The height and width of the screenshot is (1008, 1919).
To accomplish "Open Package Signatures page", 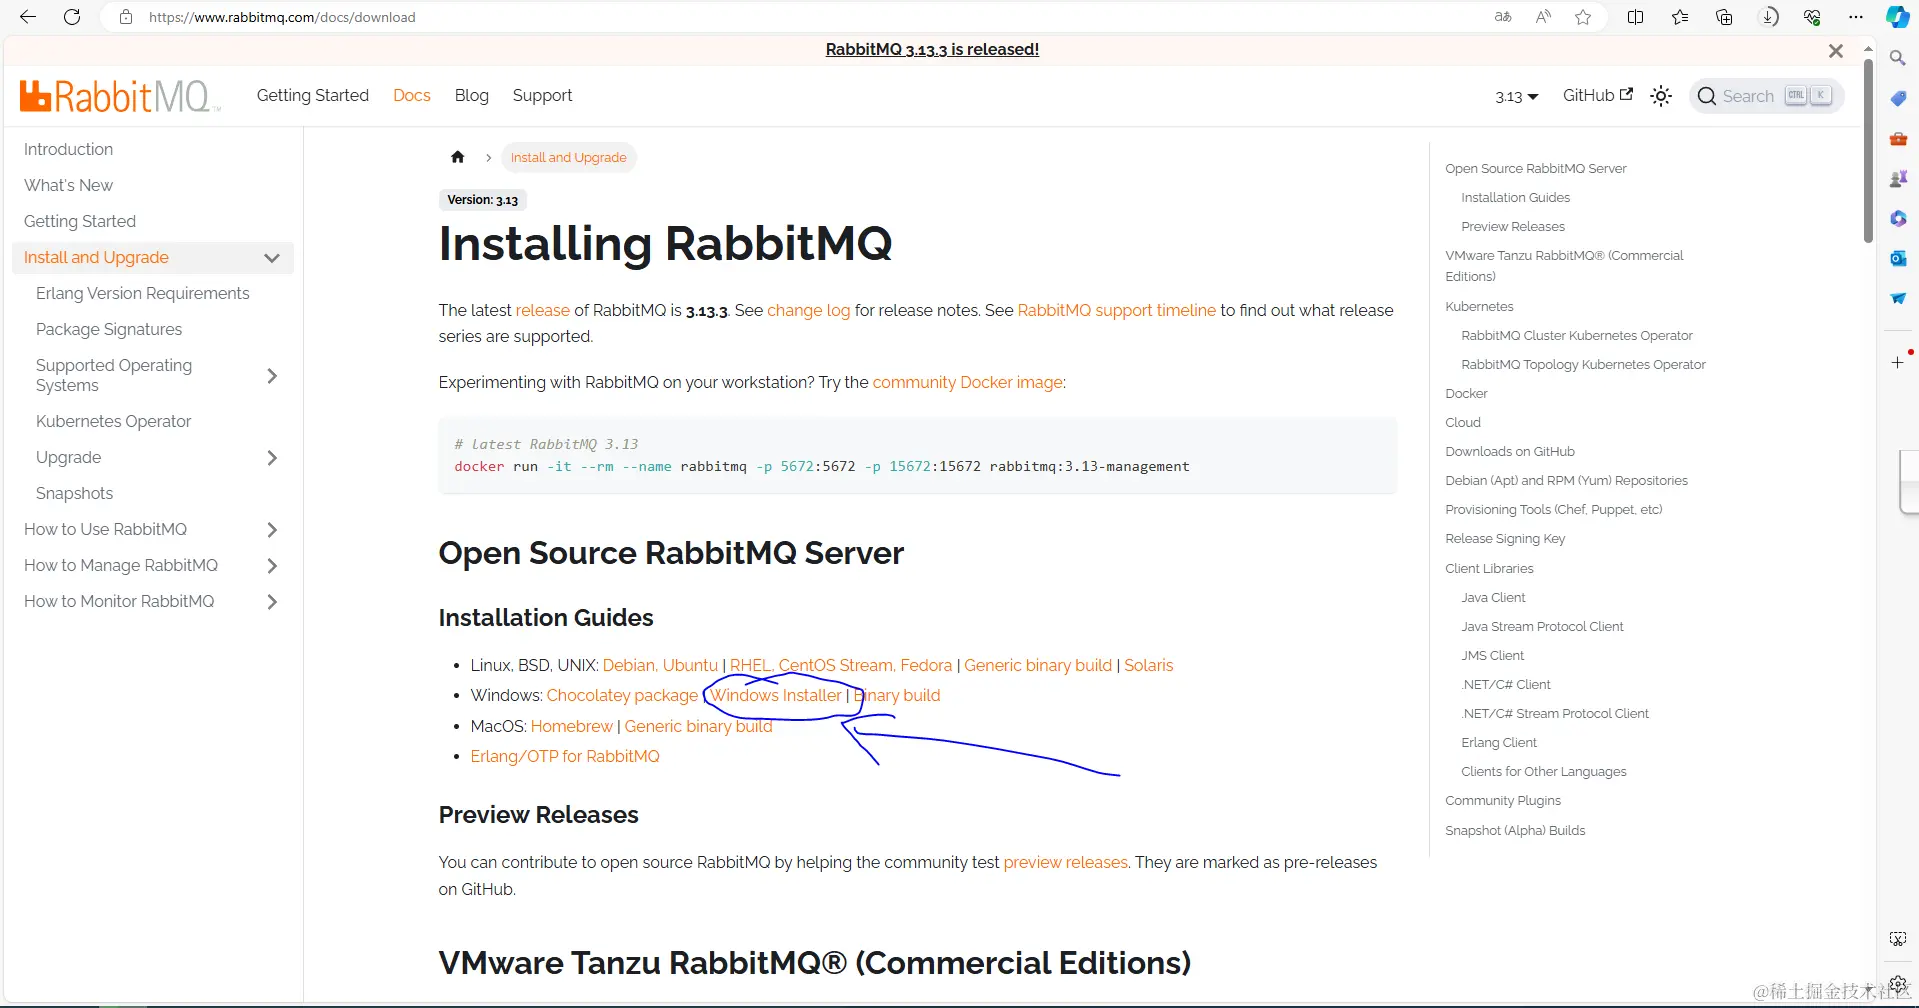I will 109,329.
